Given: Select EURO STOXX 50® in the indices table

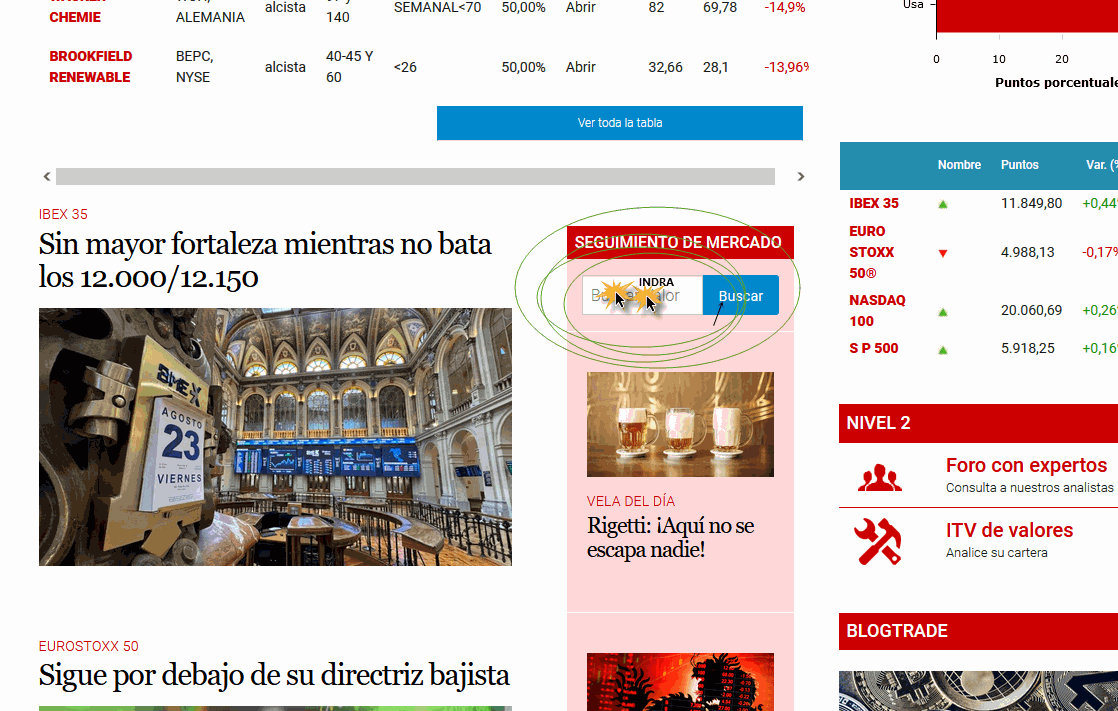Looking at the screenshot, I should [871, 252].
